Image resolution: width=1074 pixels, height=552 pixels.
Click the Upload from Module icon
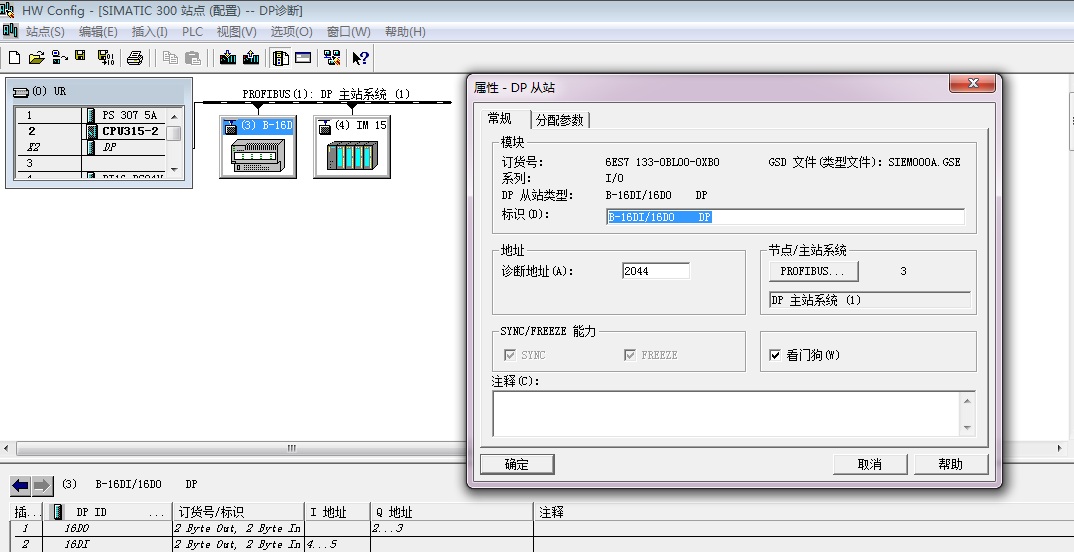251,58
